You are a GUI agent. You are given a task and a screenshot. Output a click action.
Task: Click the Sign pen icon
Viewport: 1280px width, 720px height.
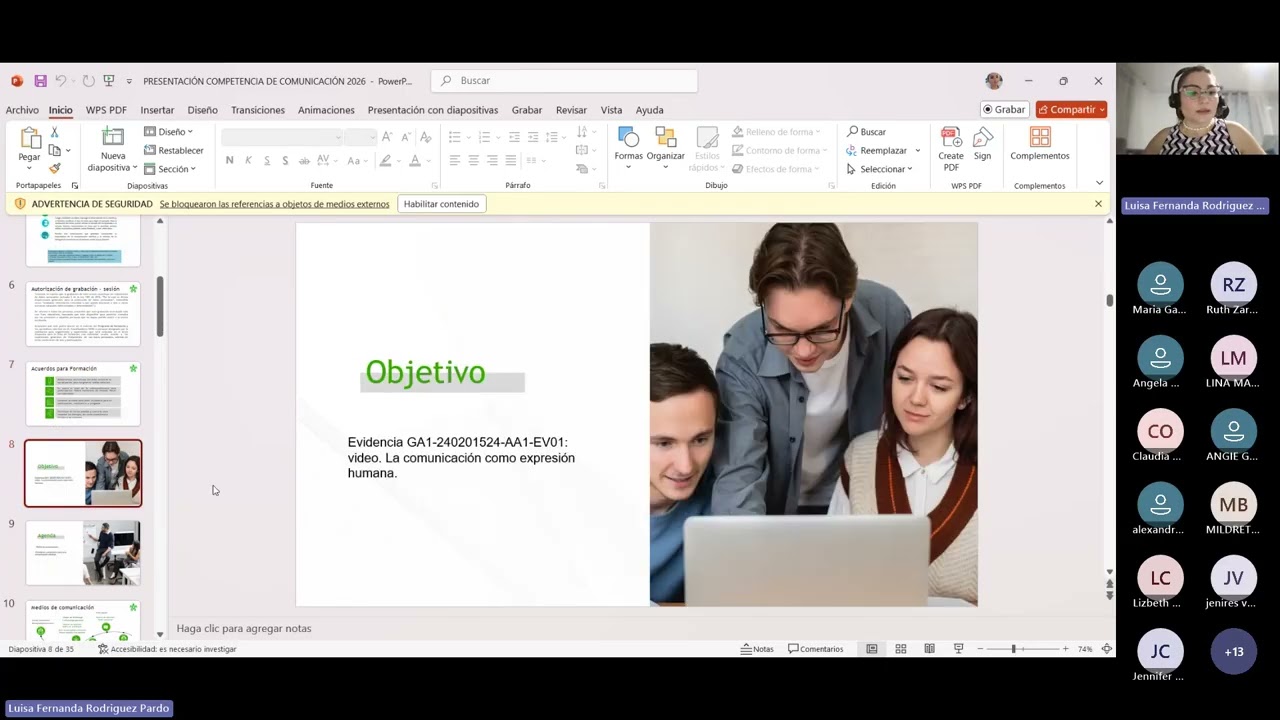pos(983,143)
